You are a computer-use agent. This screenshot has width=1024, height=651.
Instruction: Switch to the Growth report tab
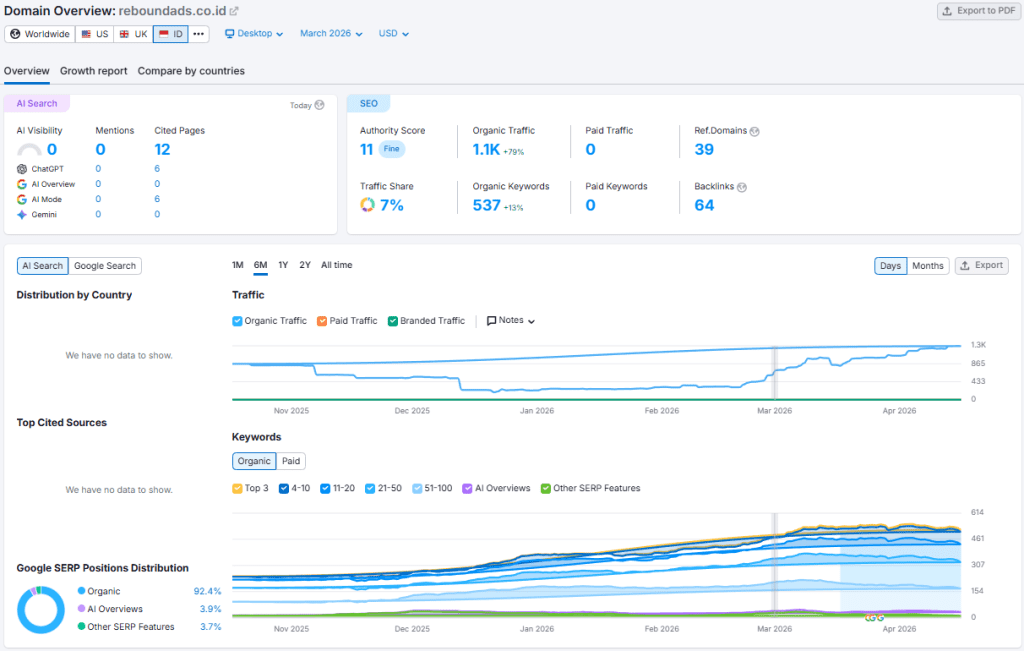point(93,71)
